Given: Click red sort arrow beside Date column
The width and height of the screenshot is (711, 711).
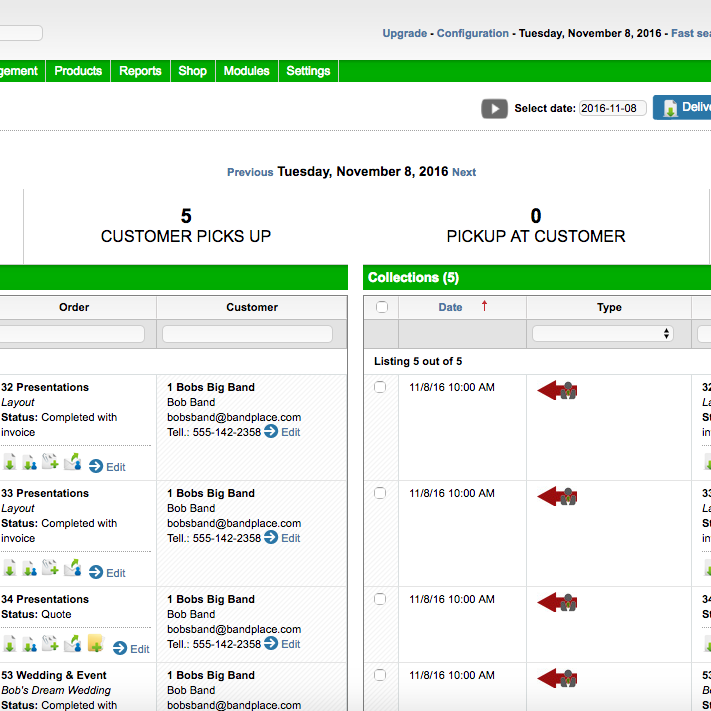Looking at the screenshot, I should [485, 306].
